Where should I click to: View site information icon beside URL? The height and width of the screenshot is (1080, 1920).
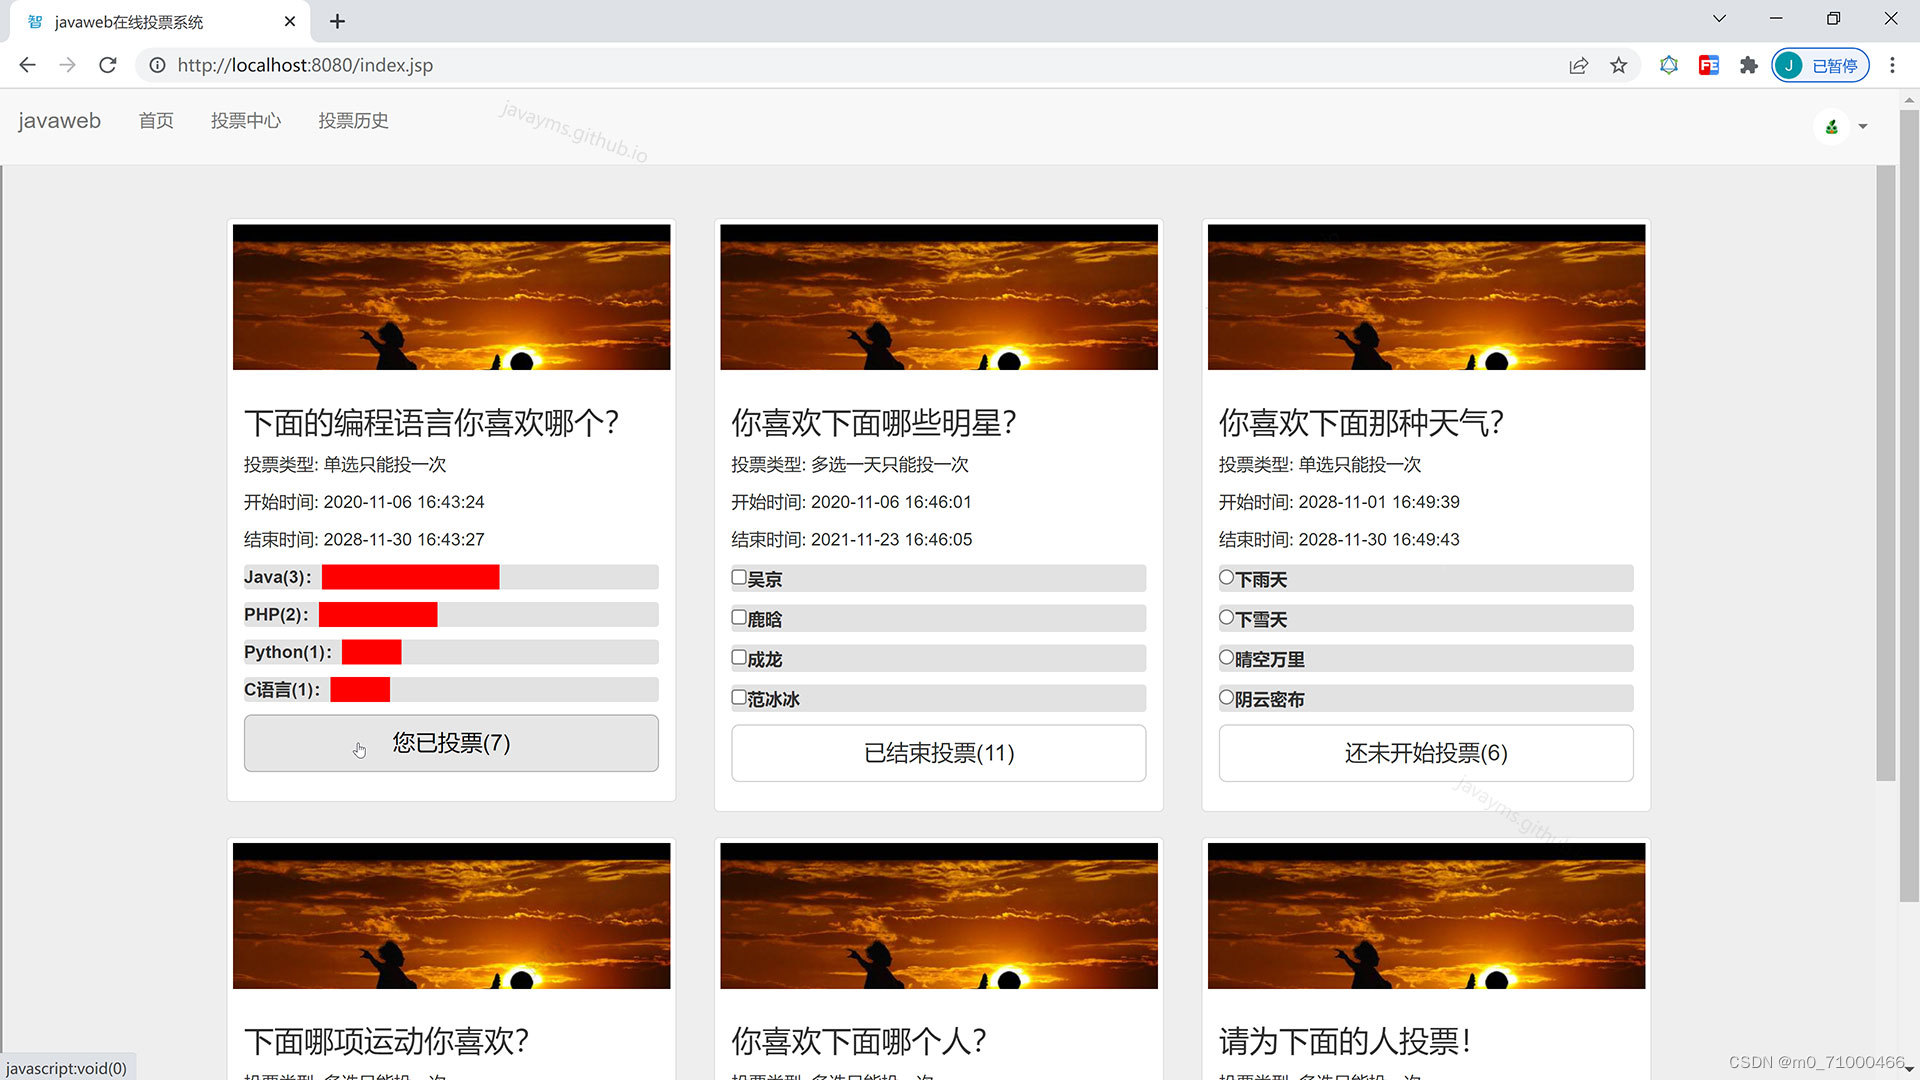(157, 65)
